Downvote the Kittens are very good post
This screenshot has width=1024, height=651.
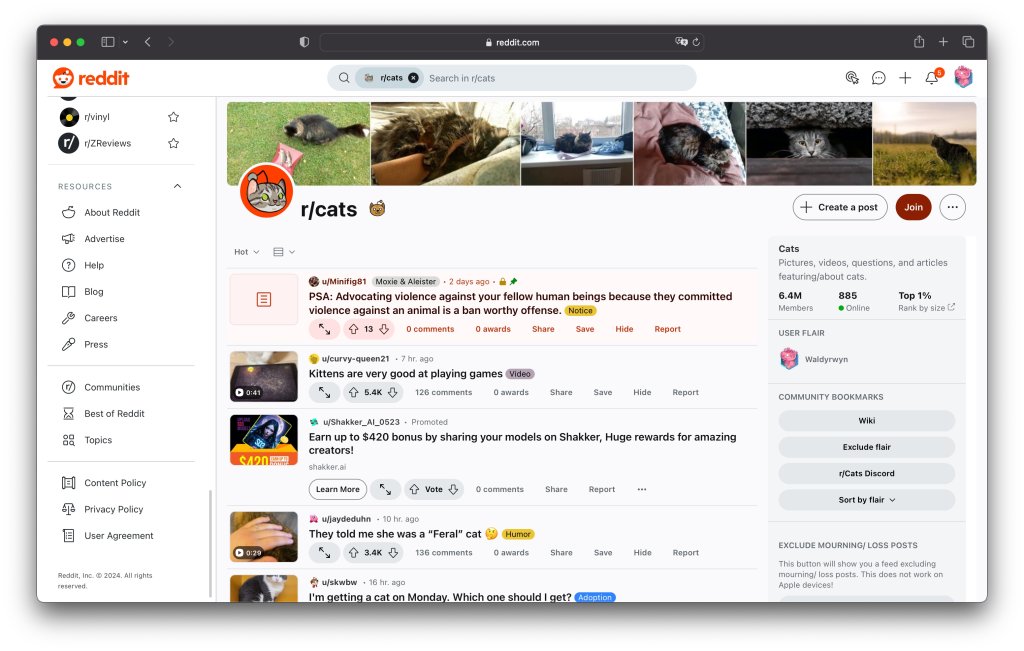point(392,392)
